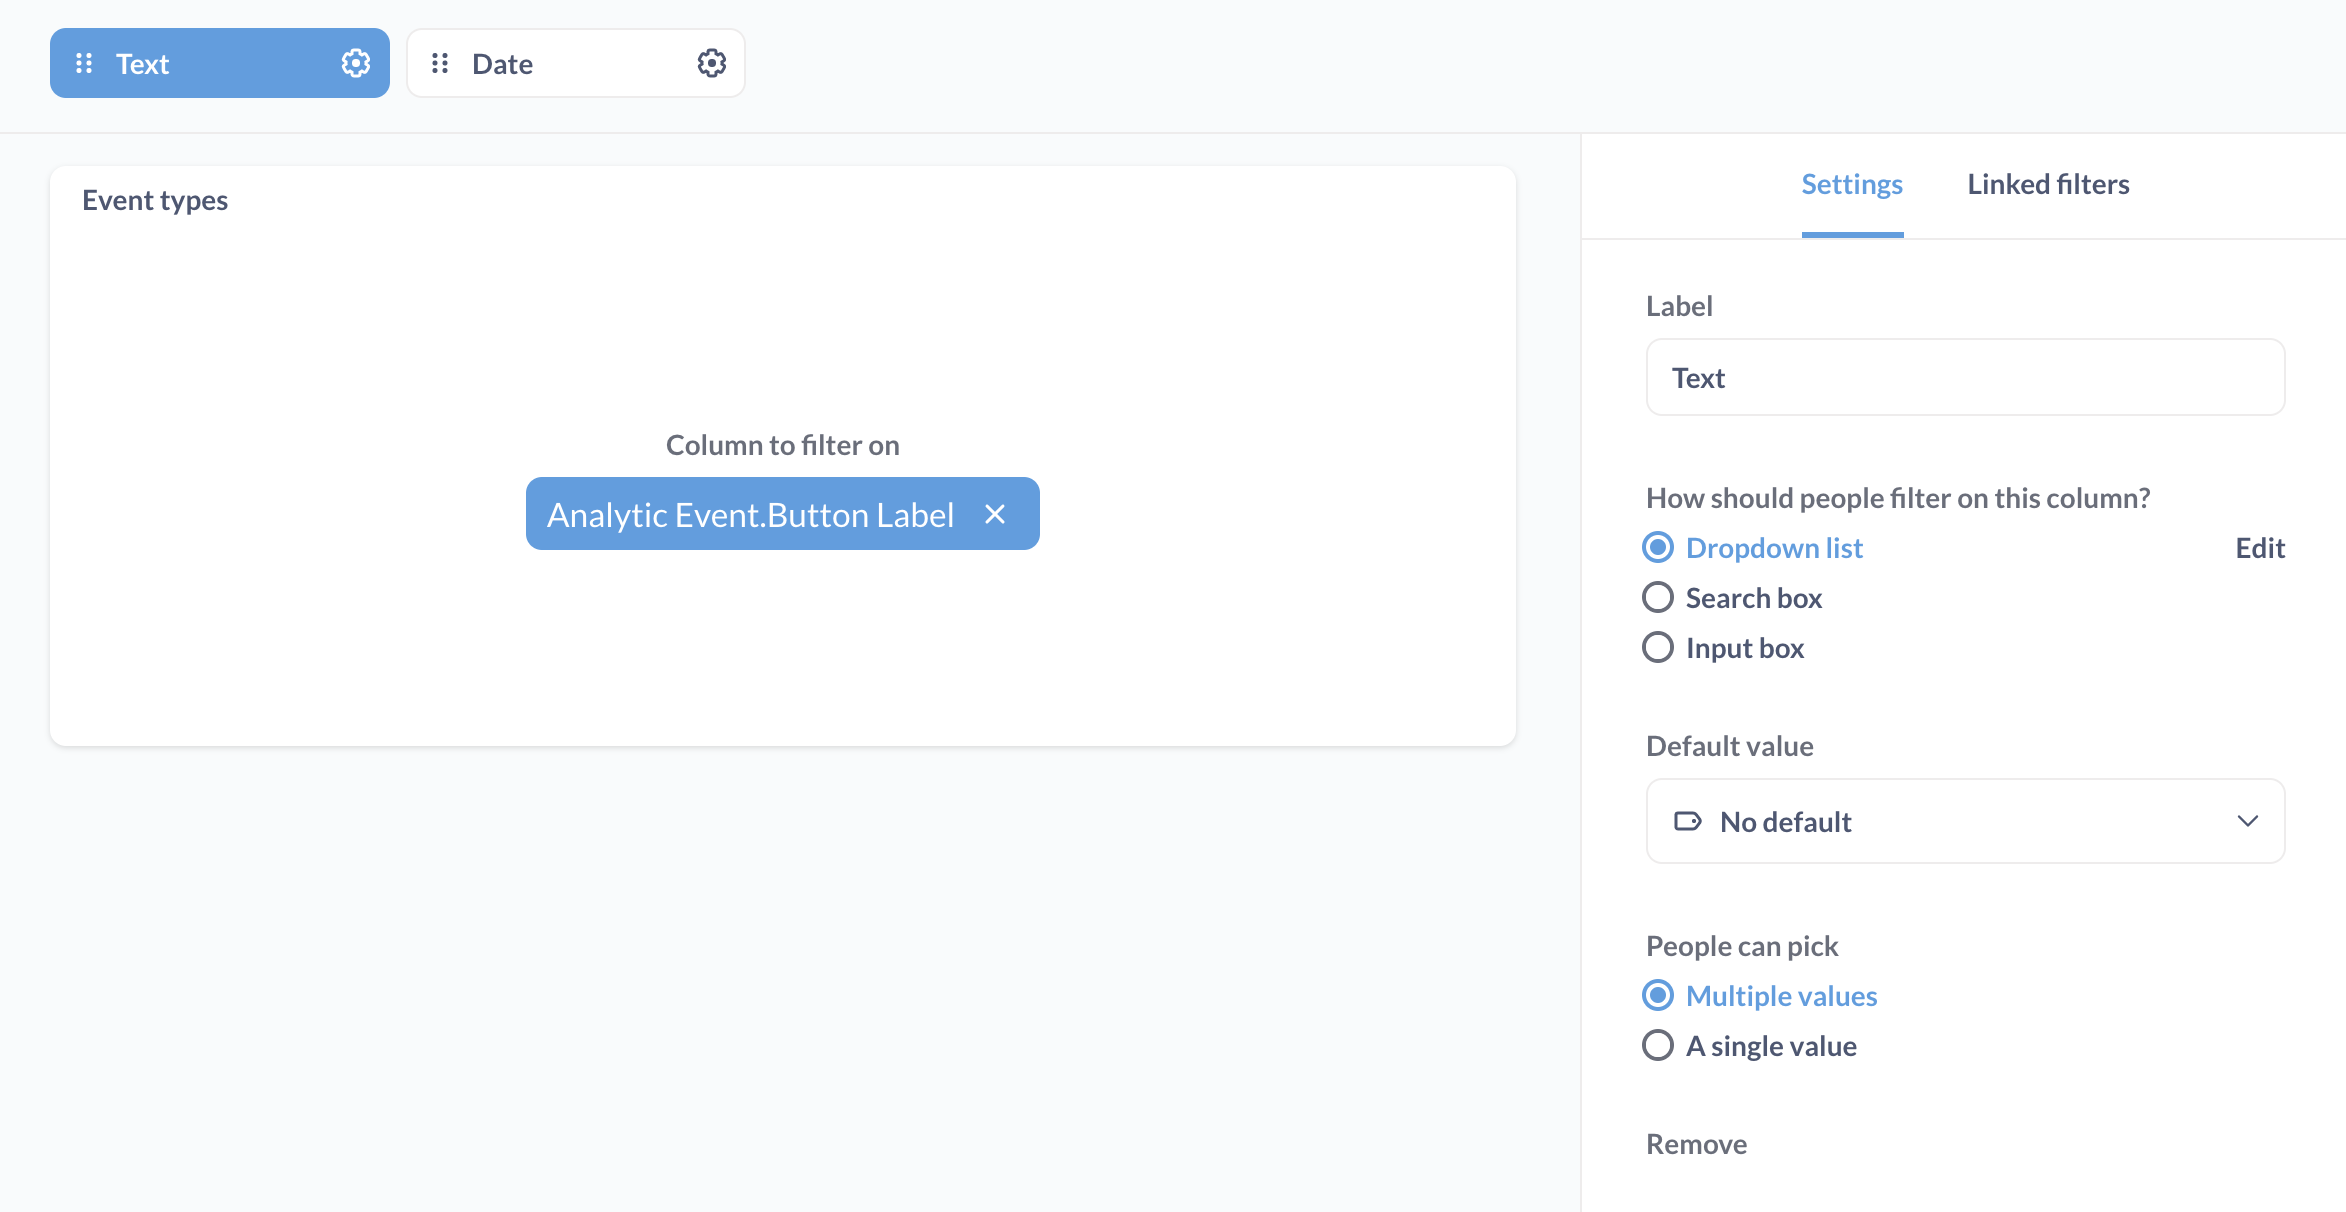This screenshot has width=2346, height=1212.
Task: Select Multiple values option
Action: (1658, 995)
